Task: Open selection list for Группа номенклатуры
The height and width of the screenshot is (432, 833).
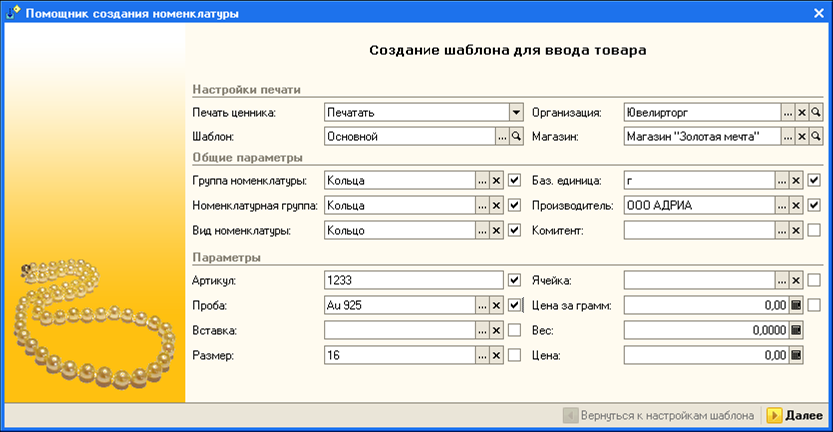Action: tap(482, 181)
